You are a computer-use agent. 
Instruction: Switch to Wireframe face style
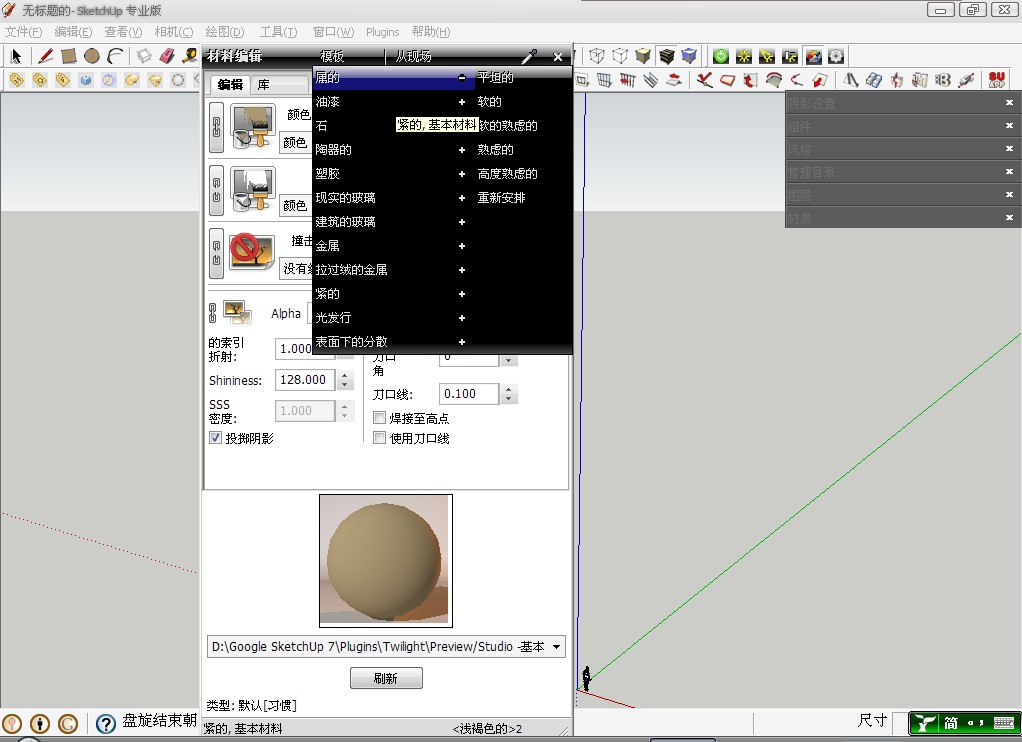coord(596,57)
